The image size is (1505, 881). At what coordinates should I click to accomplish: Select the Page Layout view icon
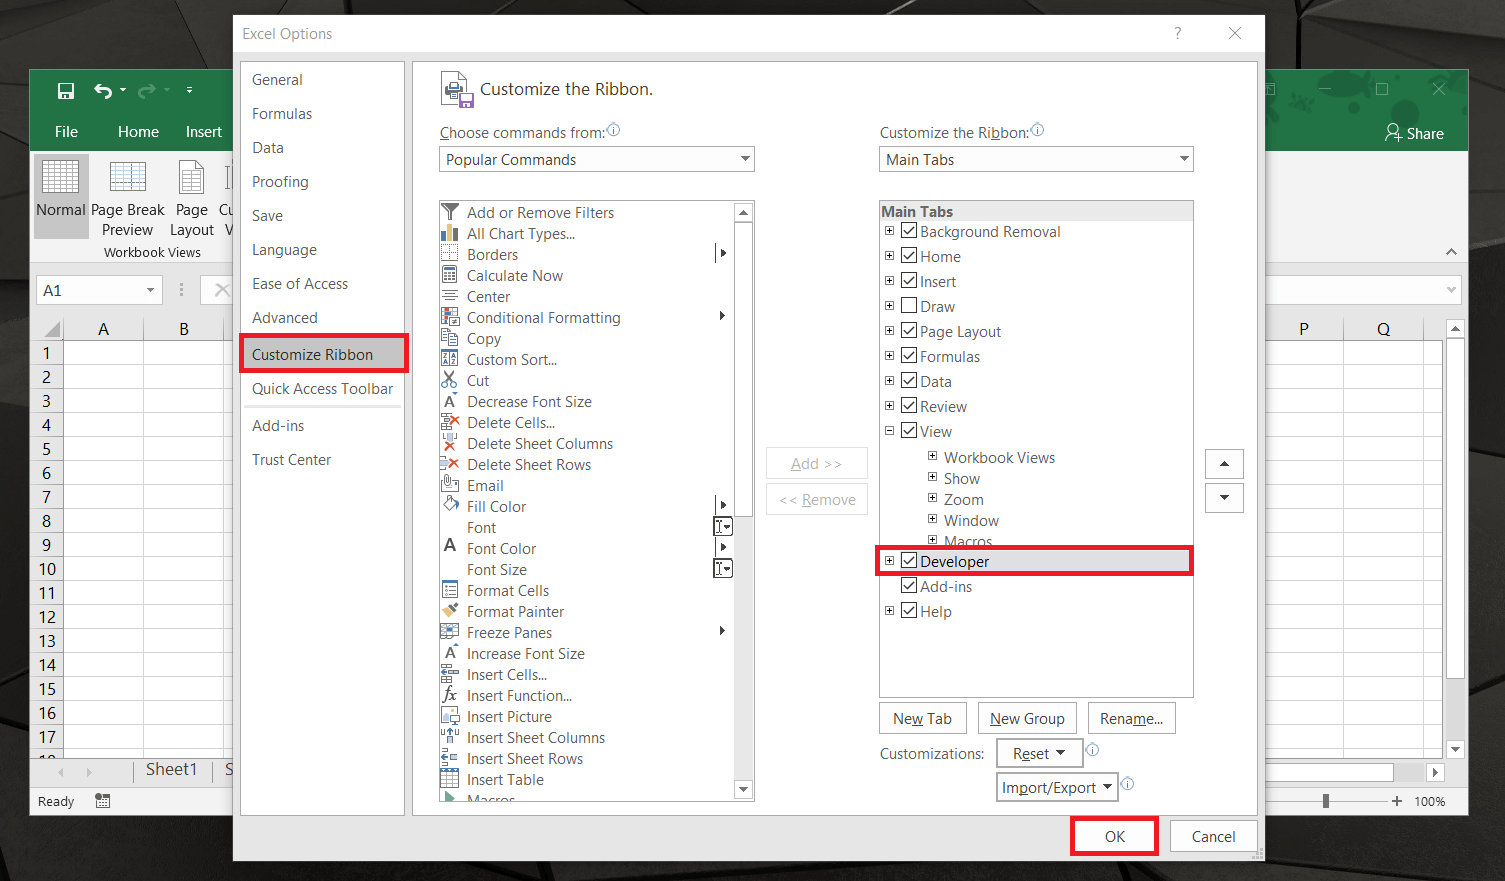click(x=191, y=177)
